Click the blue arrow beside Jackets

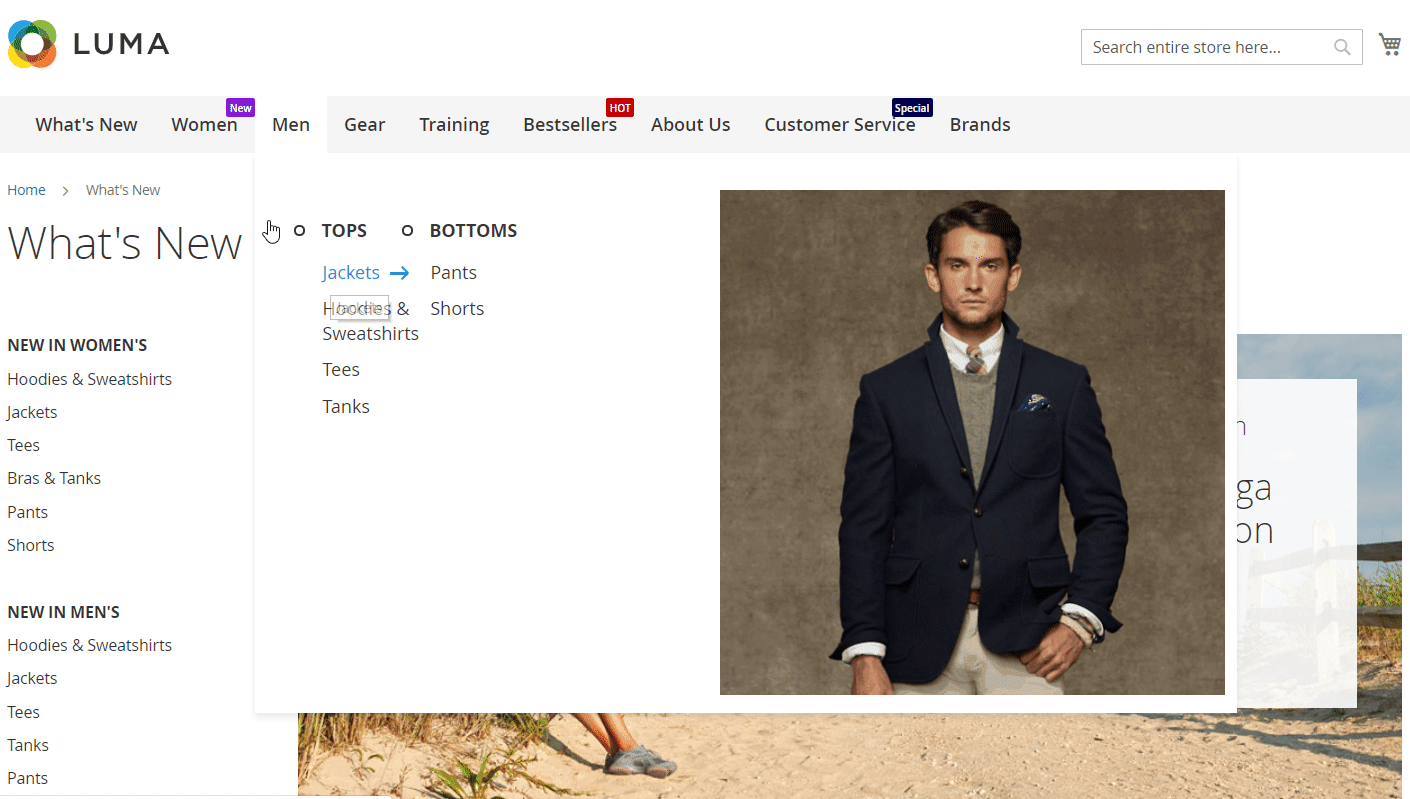click(x=399, y=273)
